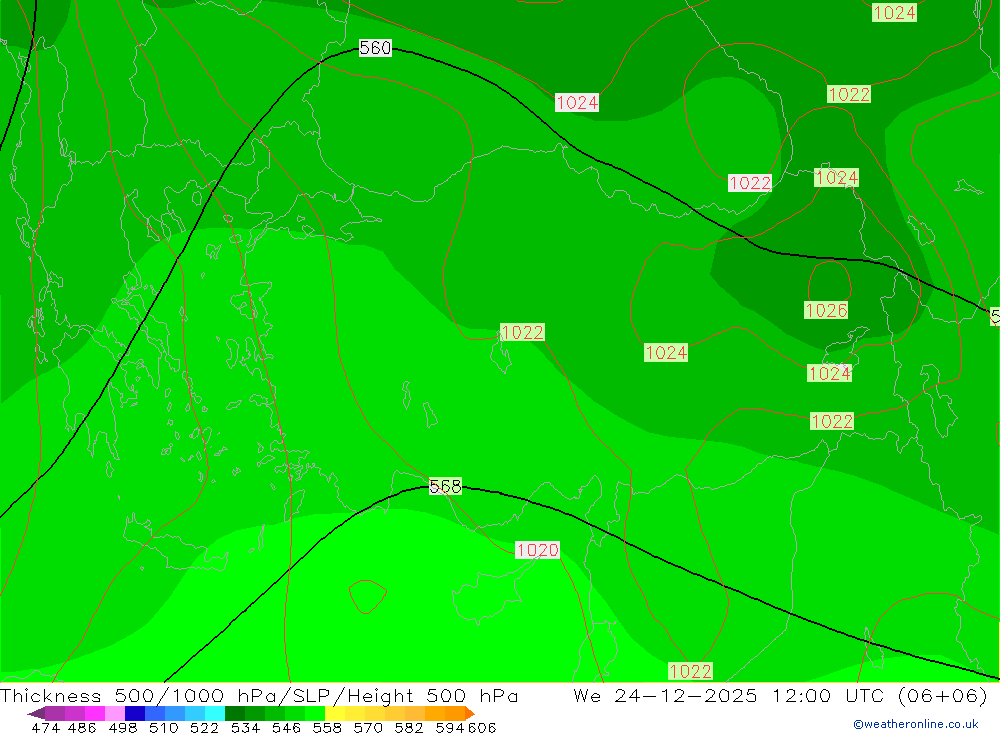Pick the brightest green legend swatch
Image resolution: width=1000 pixels, height=733 pixels.
[314, 713]
